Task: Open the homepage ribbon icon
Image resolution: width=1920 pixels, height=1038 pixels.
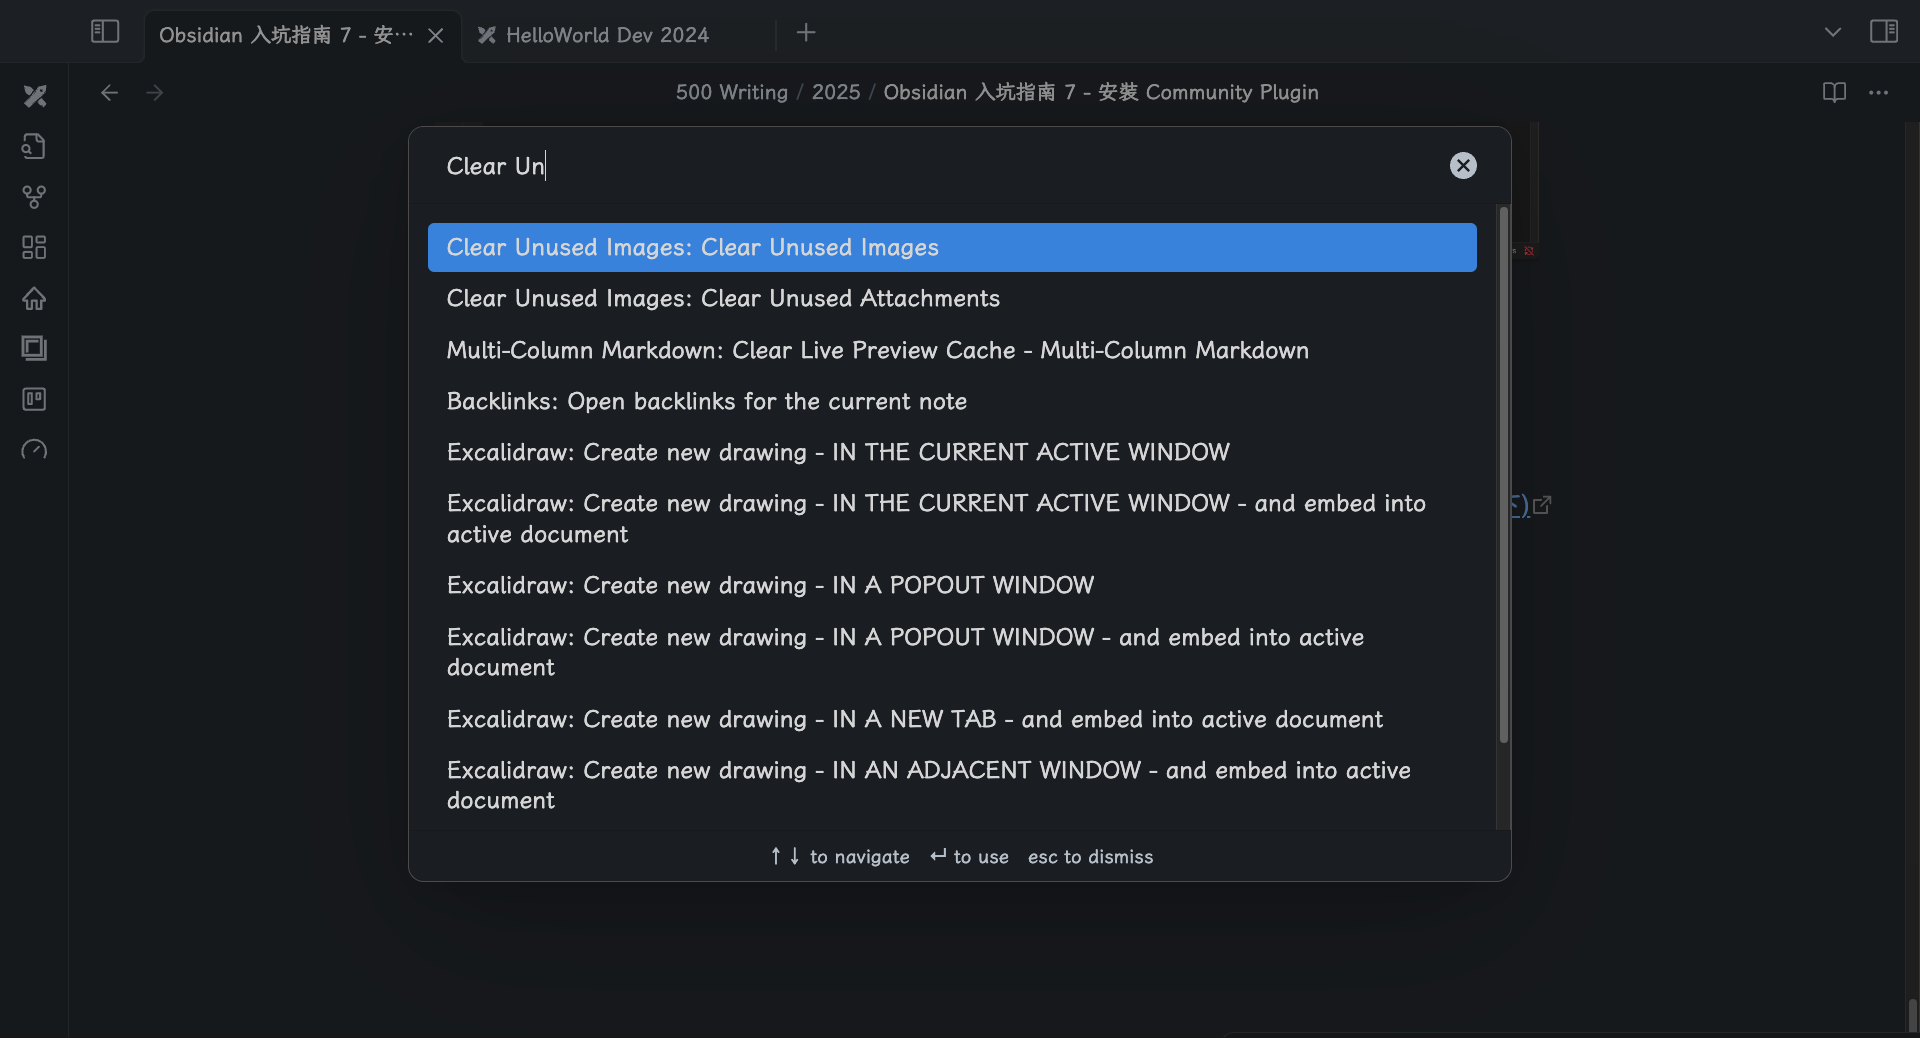Action: coord(34,298)
